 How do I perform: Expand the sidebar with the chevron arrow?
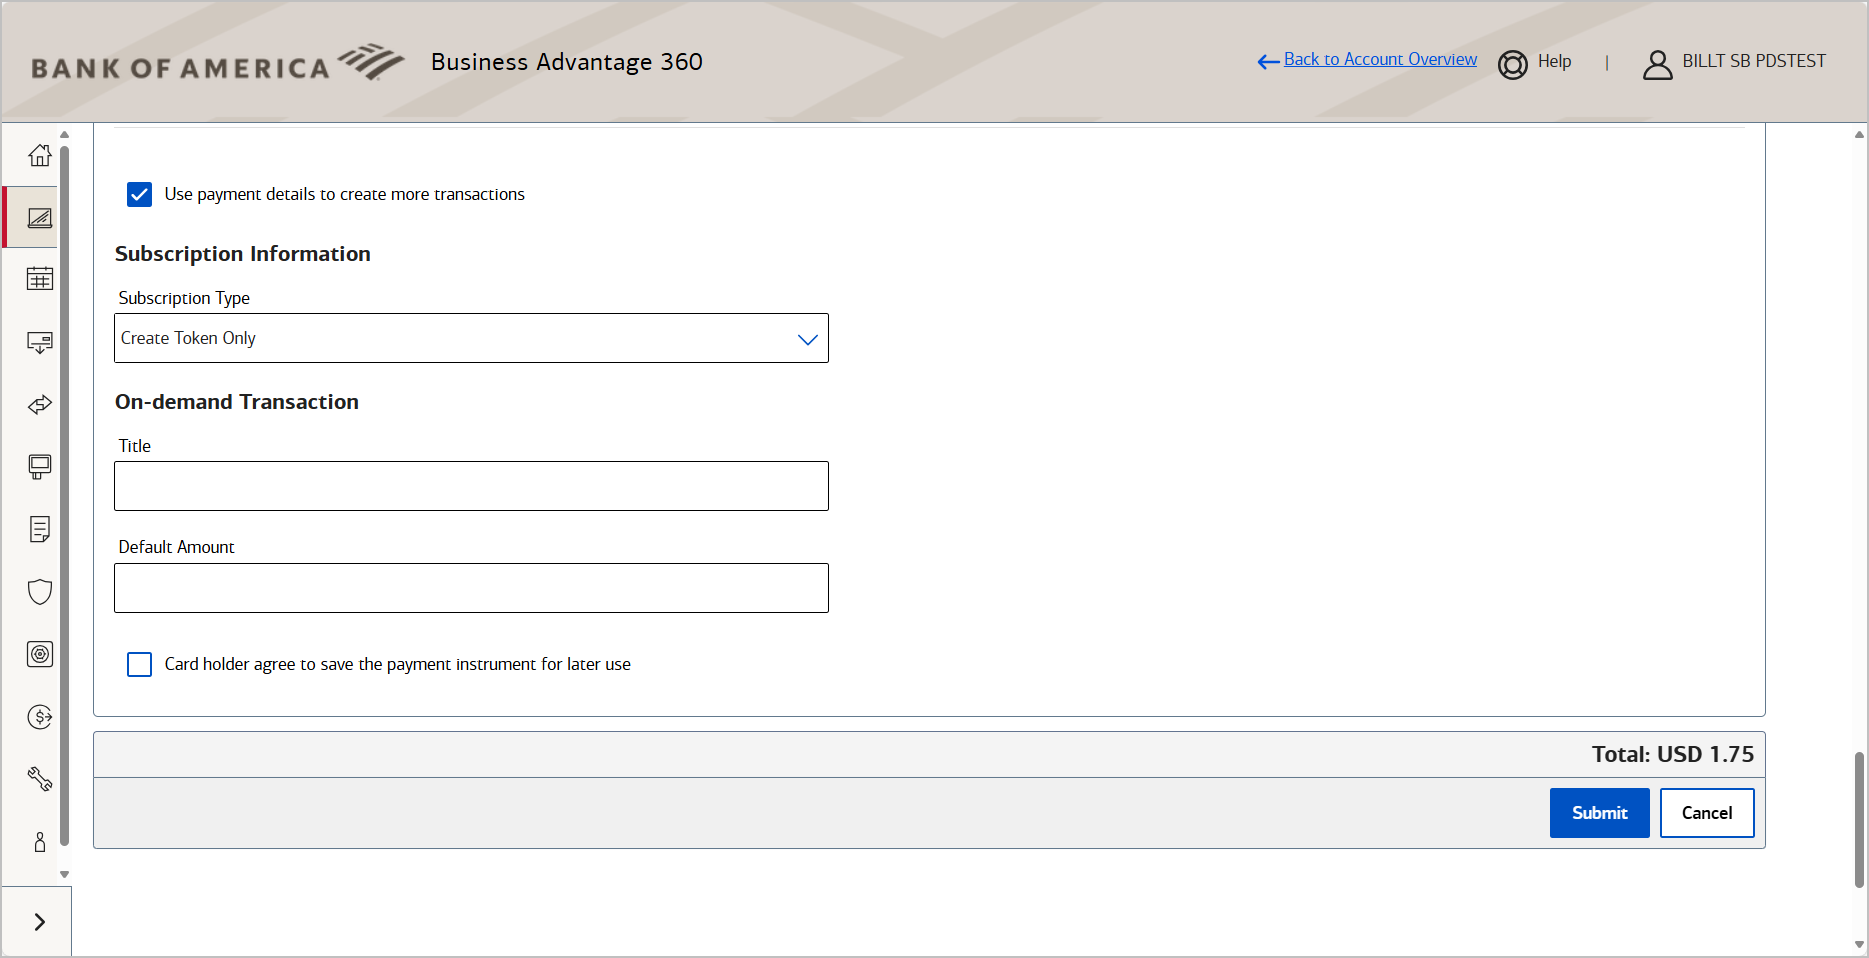(40, 922)
